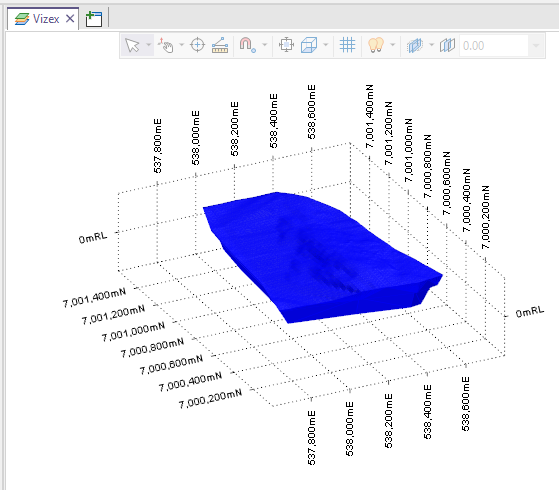Choose the pan/rotate hand tool

point(166,45)
